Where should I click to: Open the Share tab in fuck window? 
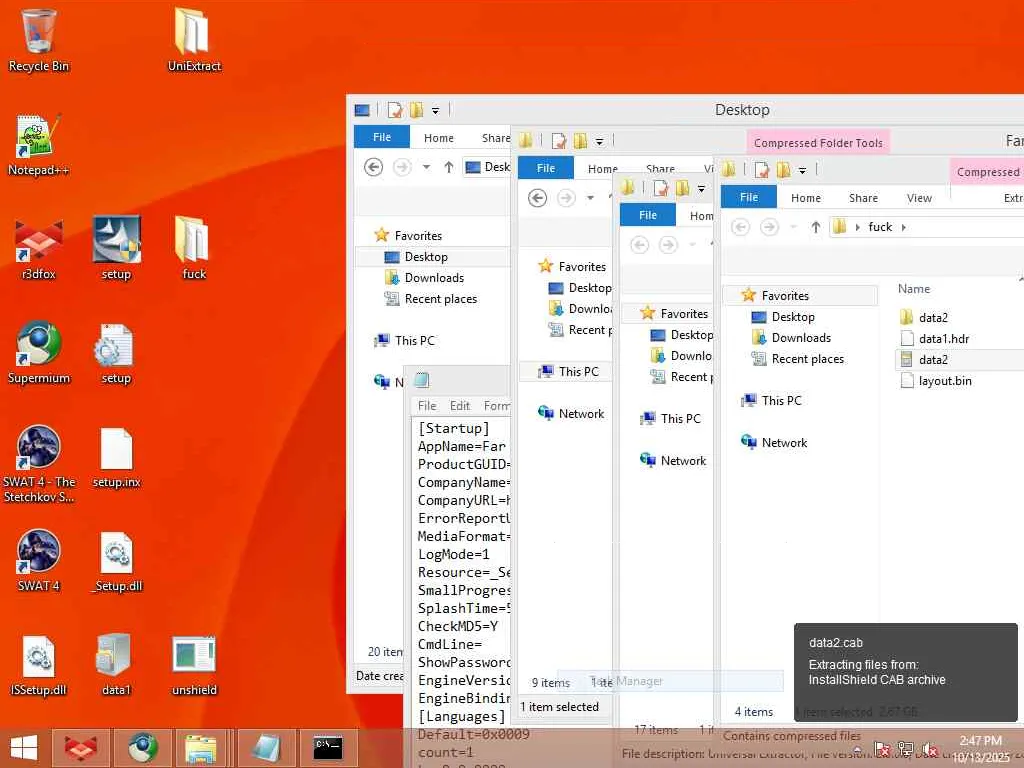[x=863, y=198]
